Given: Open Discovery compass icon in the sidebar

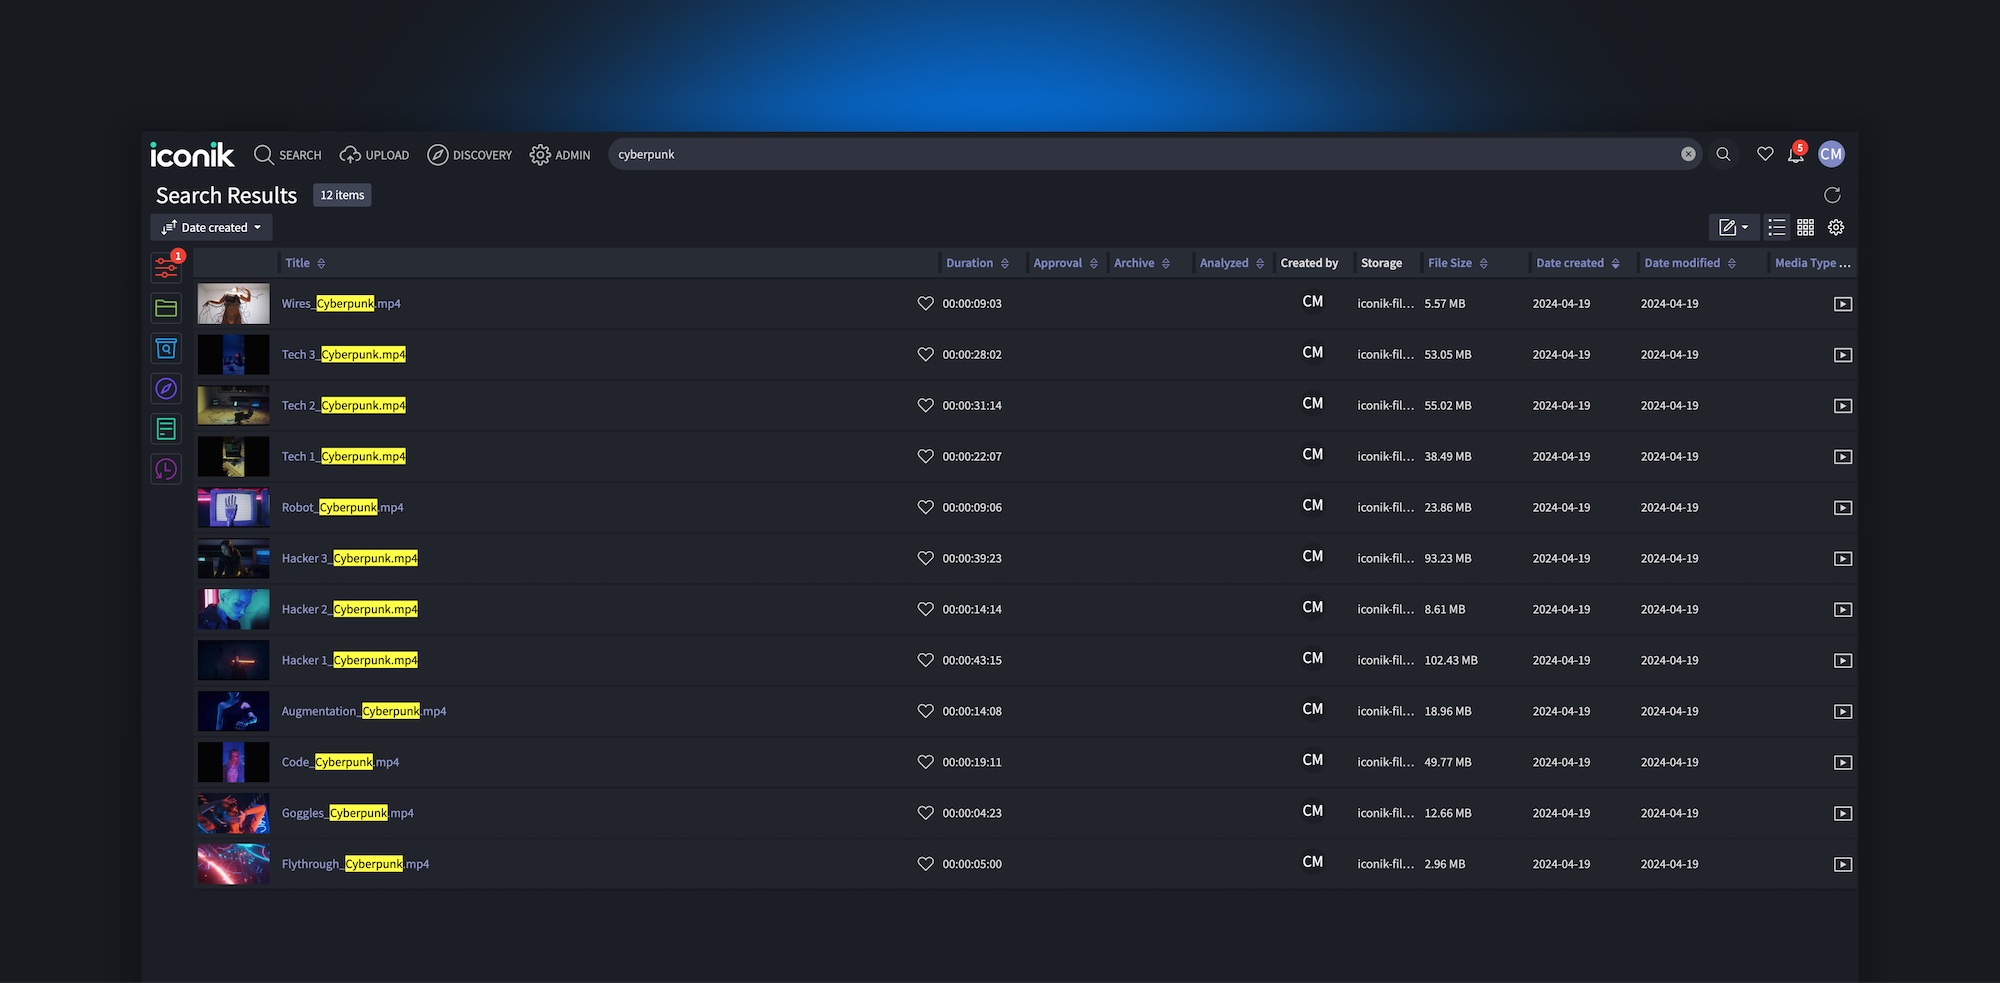Looking at the screenshot, I should click(166, 389).
